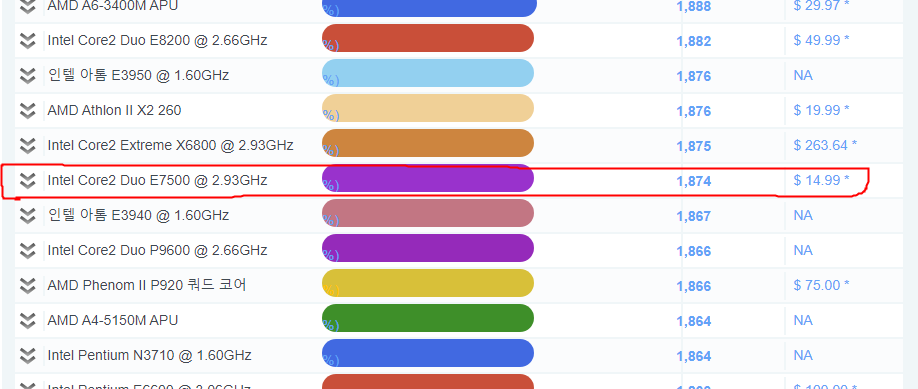Expand the Core2 Duo E7500 row chevron
This screenshot has height=389, width=918.
click(x=28, y=180)
